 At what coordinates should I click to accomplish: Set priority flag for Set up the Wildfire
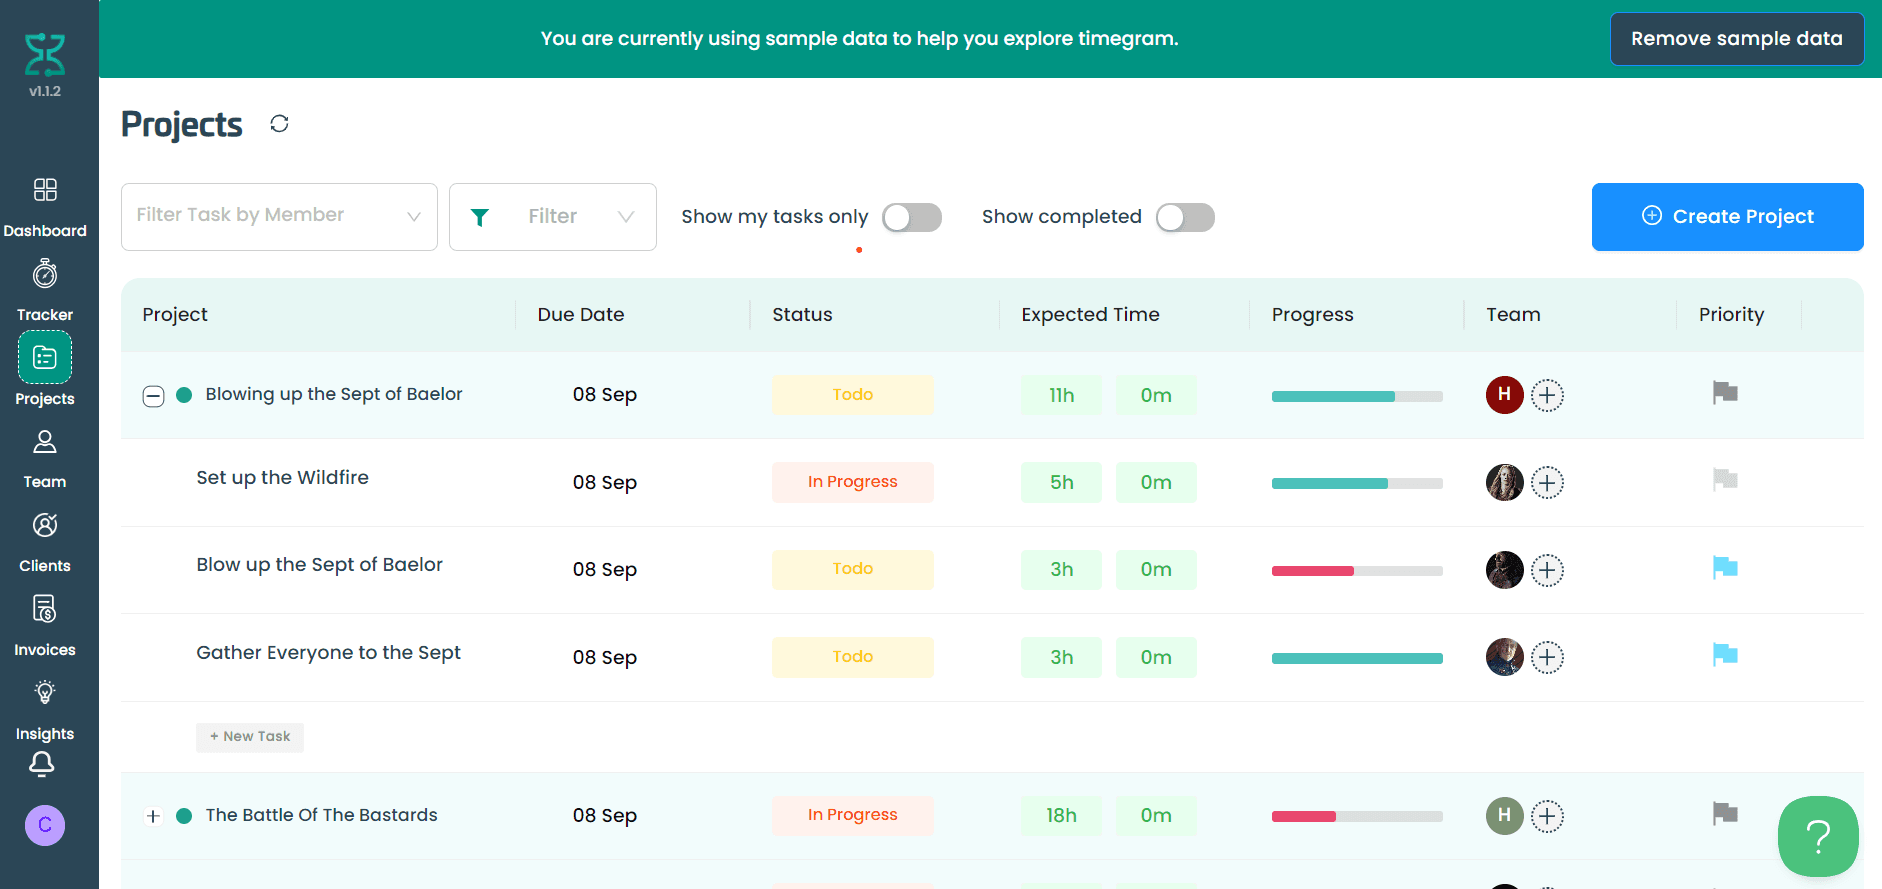coord(1725,480)
